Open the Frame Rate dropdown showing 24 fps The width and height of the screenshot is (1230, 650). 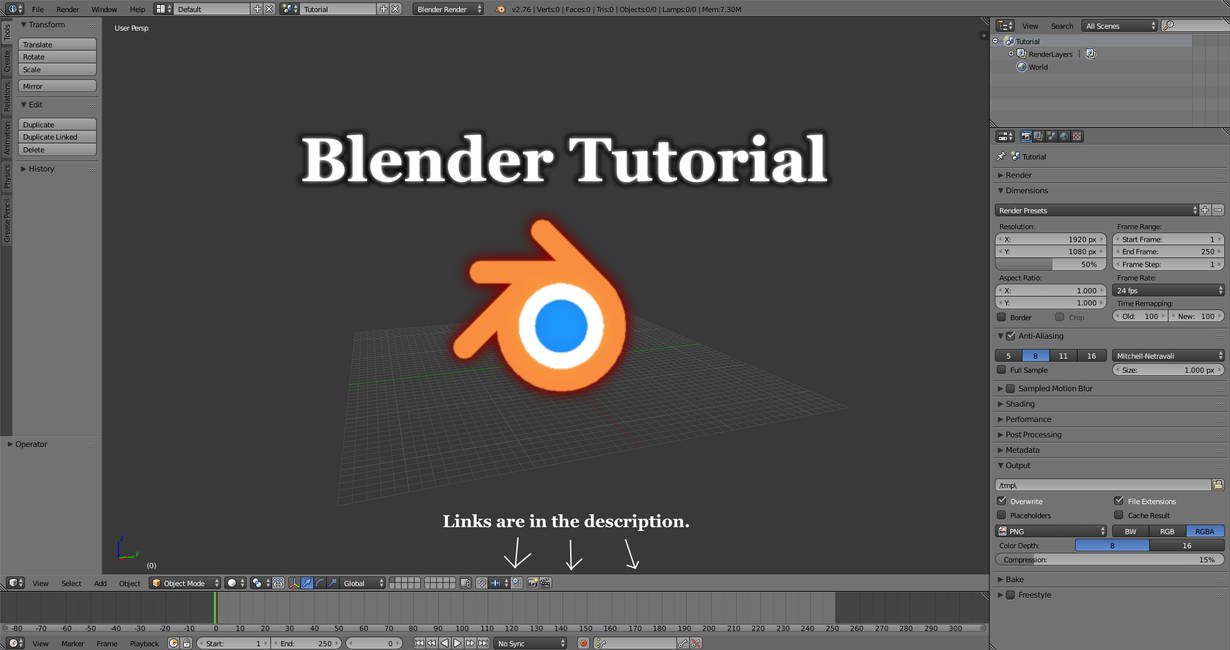(1168, 290)
